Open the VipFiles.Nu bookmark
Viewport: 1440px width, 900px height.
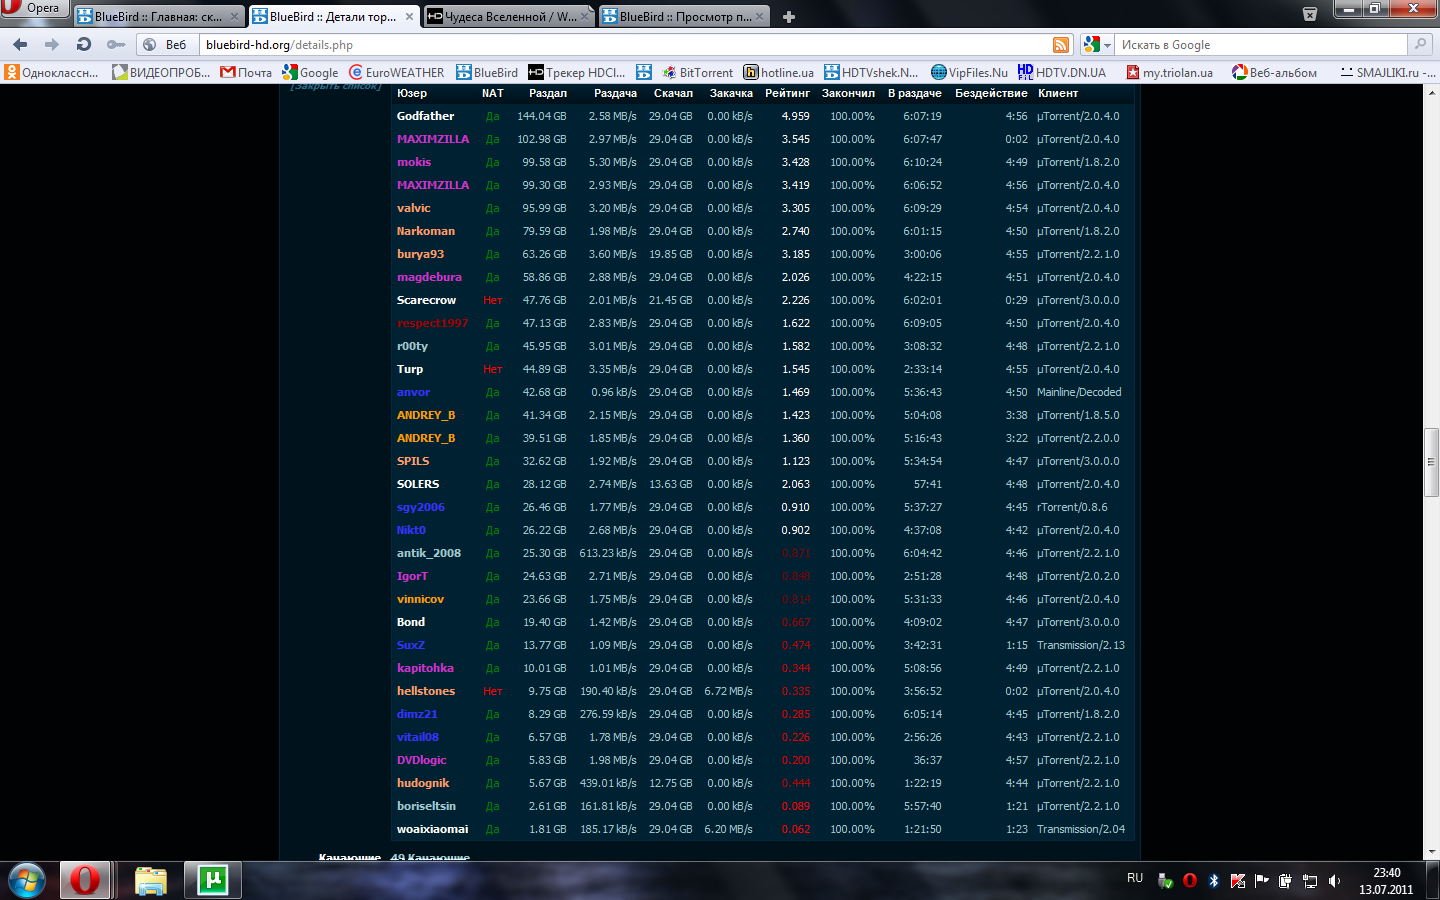click(970, 72)
